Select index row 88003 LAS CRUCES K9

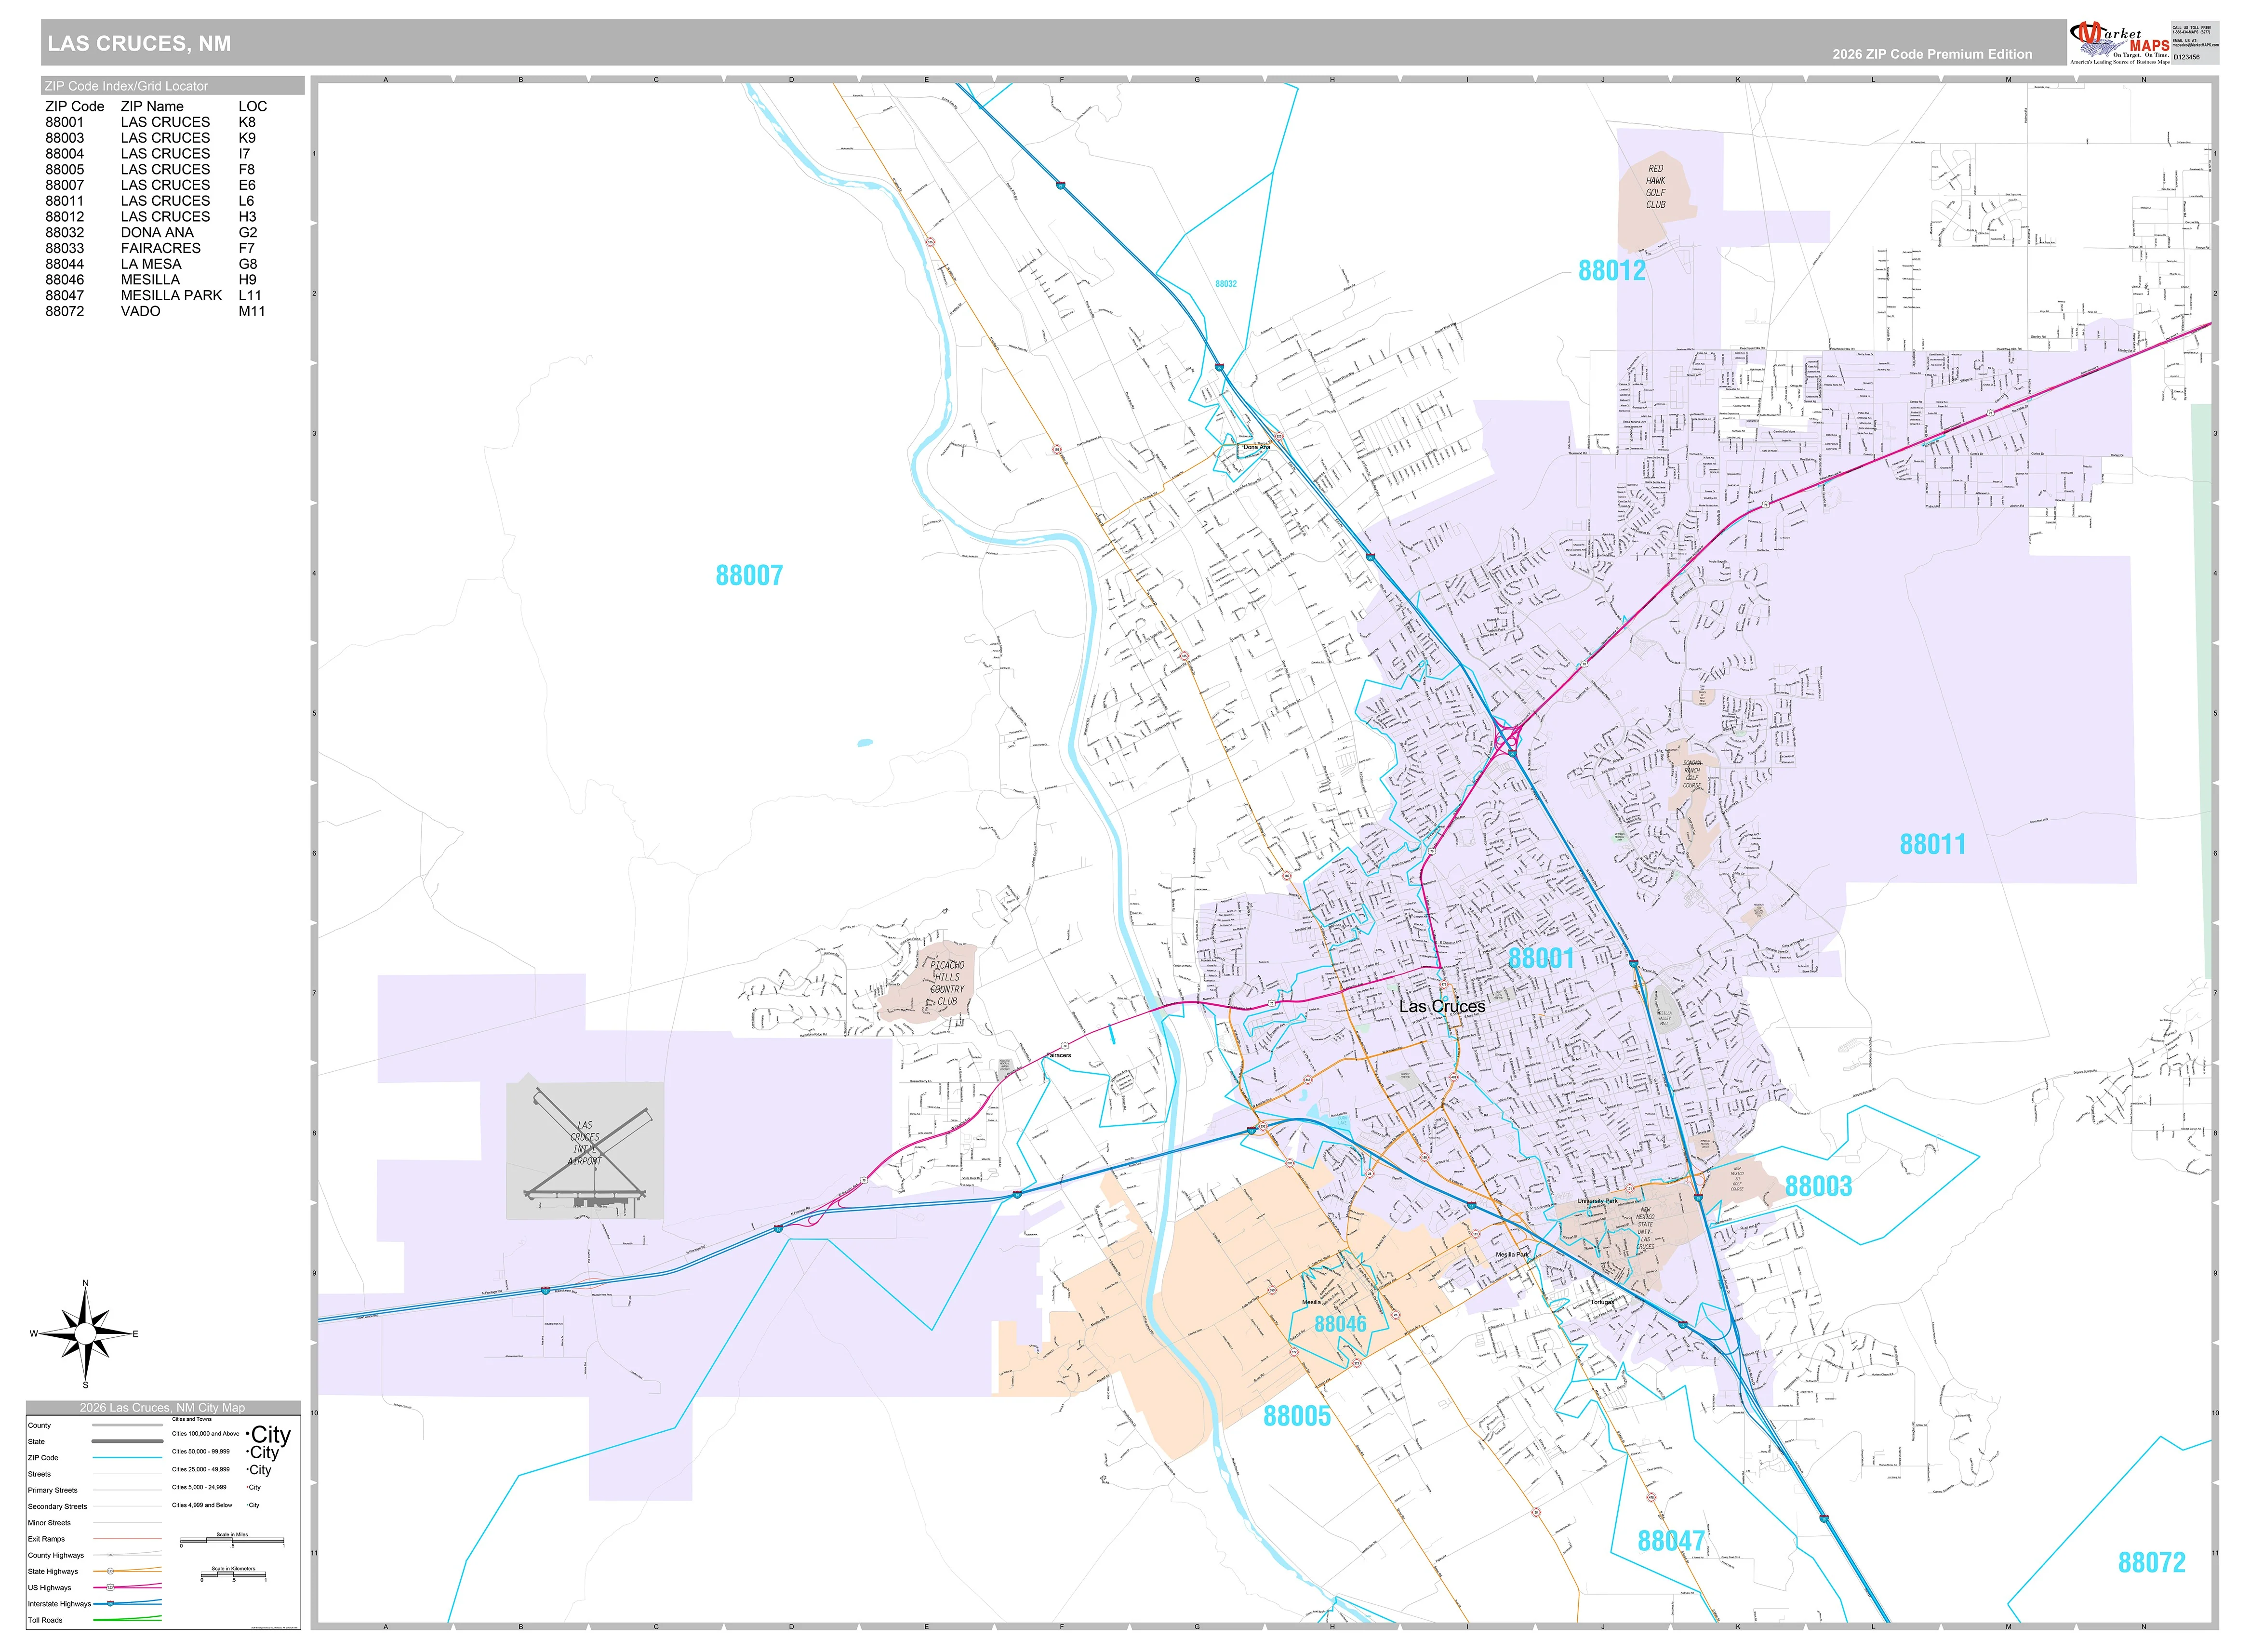155,138
